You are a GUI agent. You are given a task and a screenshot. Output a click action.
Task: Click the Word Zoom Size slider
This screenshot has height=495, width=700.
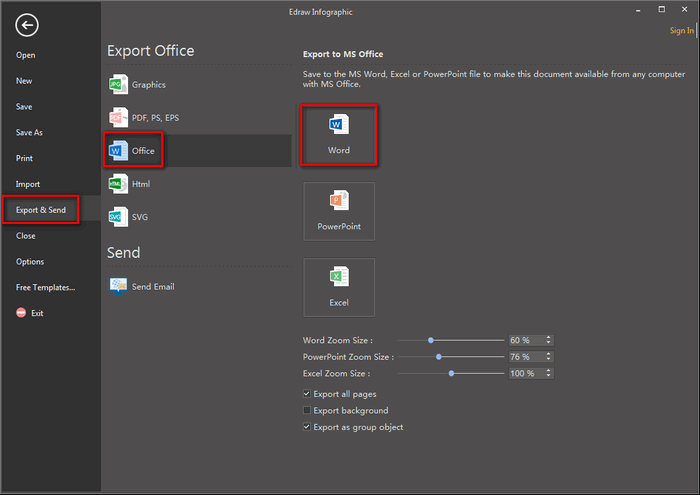tap(451, 340)
